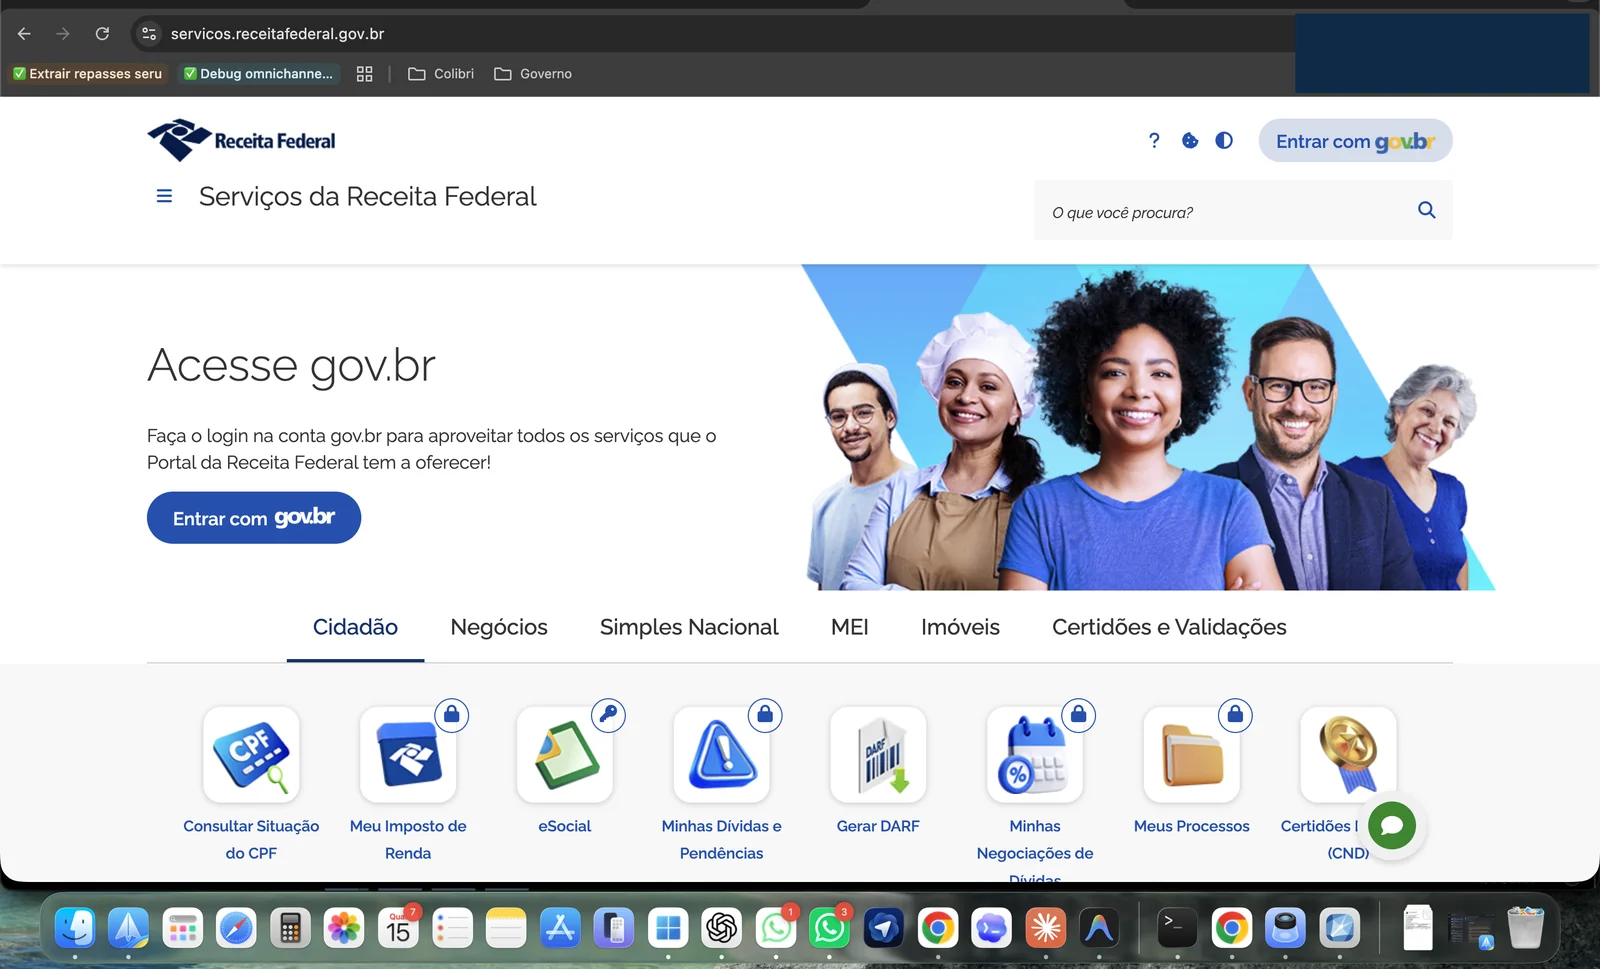Open Minhas Dívidas e Pendências icon

coord(721,757)
